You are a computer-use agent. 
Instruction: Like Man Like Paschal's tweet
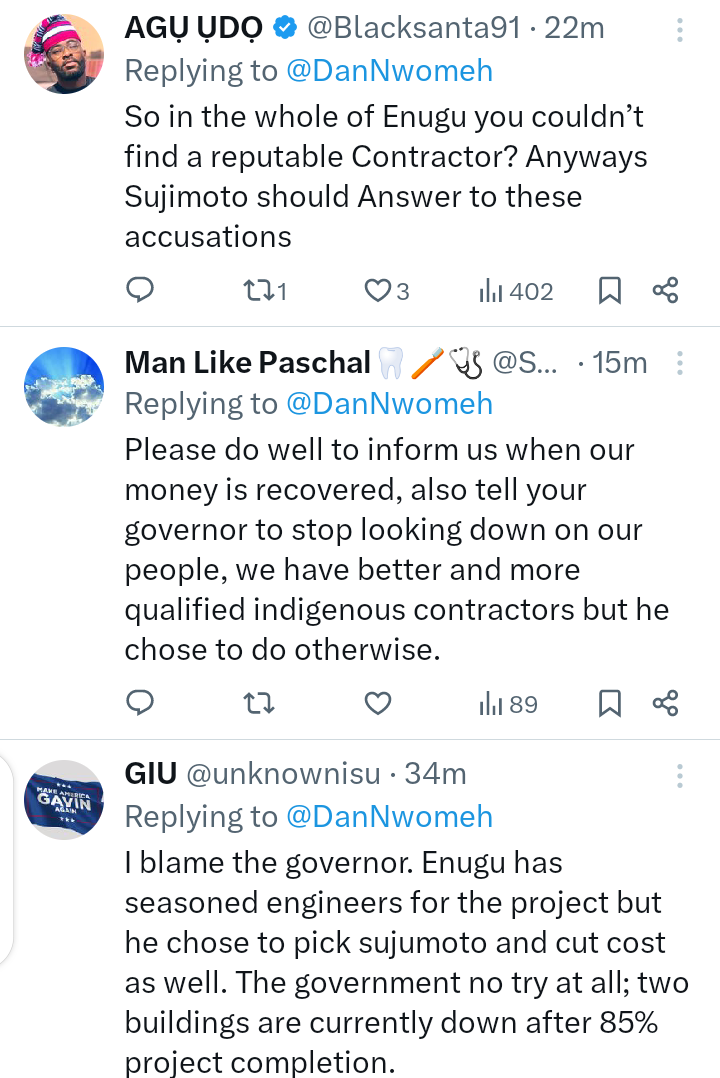(x=377, y=703)
